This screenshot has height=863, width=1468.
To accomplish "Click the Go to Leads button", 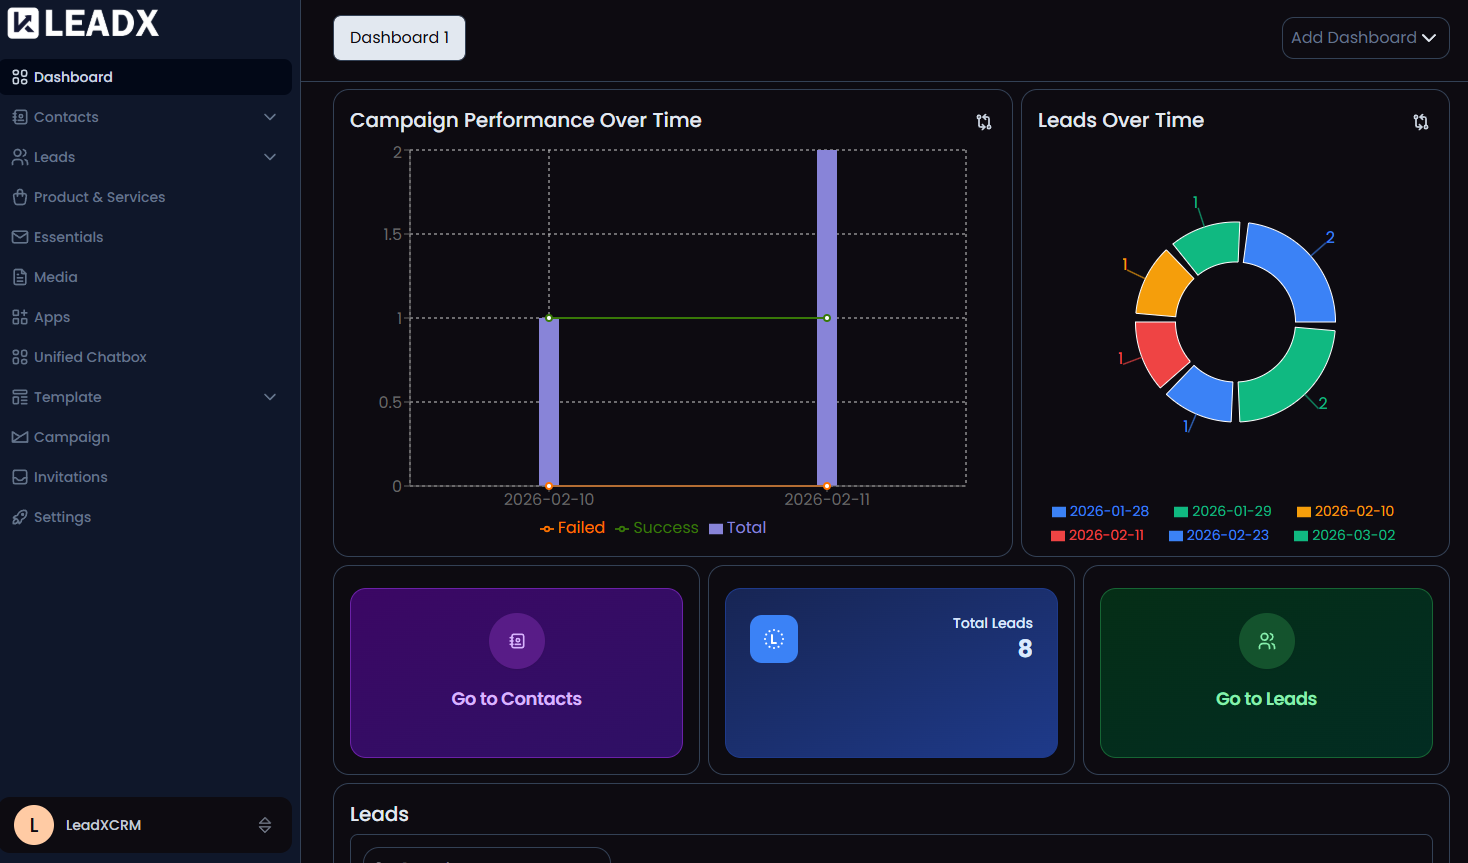I will click(x=1265, y=698).
